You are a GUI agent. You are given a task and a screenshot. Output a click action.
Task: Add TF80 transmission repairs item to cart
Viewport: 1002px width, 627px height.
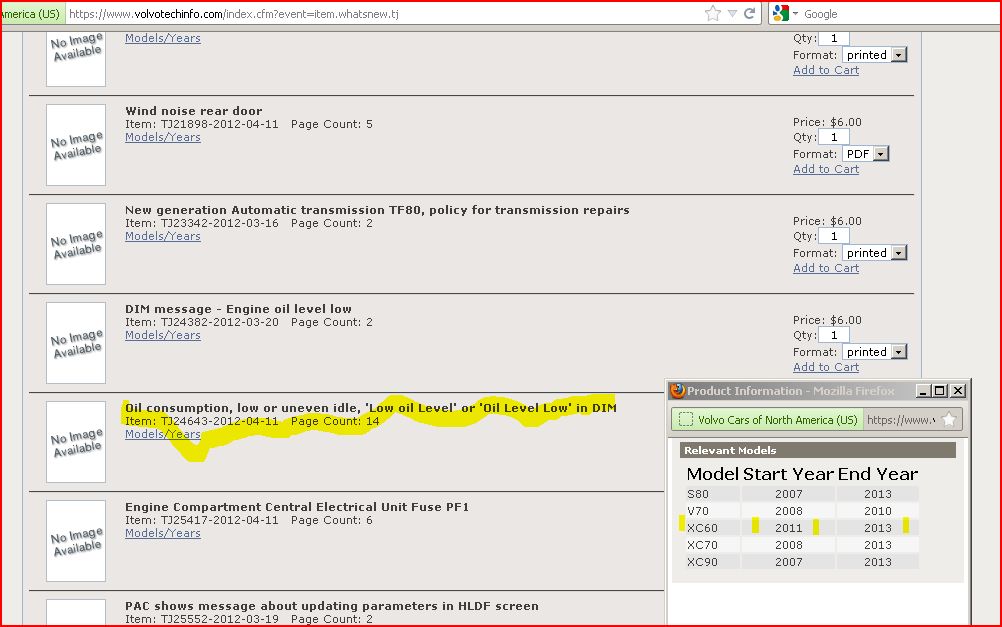pos(826,268)
